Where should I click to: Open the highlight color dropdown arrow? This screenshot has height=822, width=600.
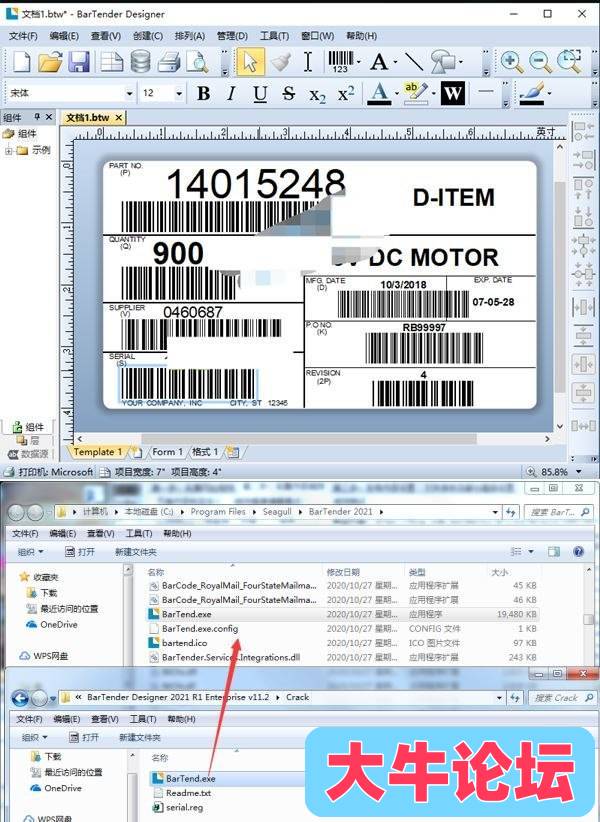[x=433, y=94]
